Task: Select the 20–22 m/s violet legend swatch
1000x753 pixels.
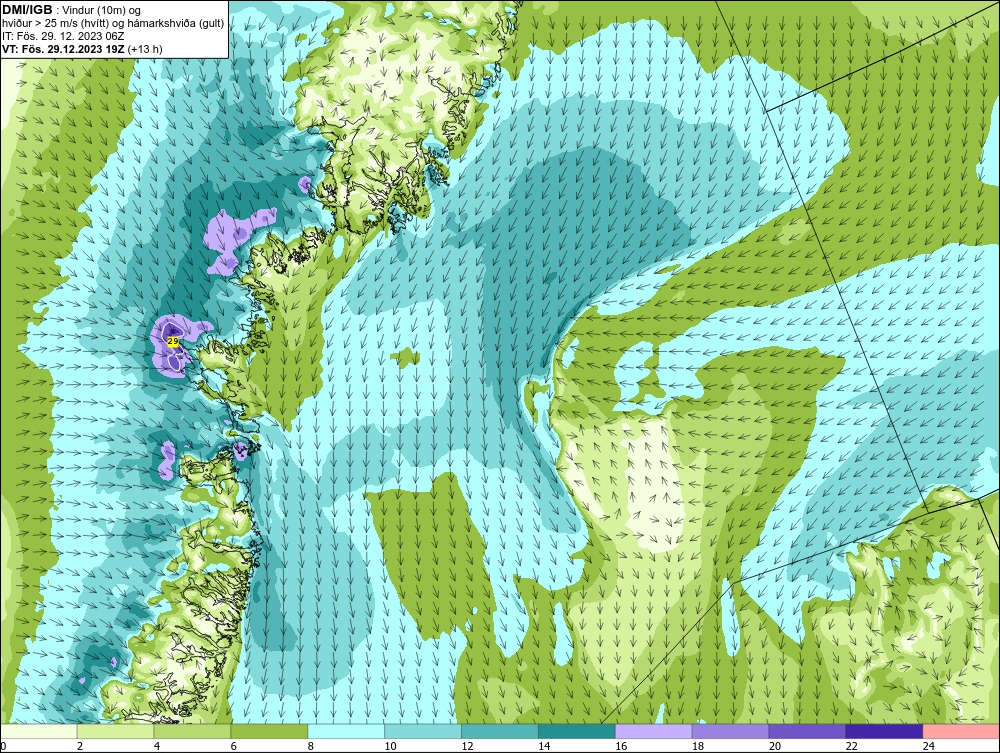Action: click(807, 731)
